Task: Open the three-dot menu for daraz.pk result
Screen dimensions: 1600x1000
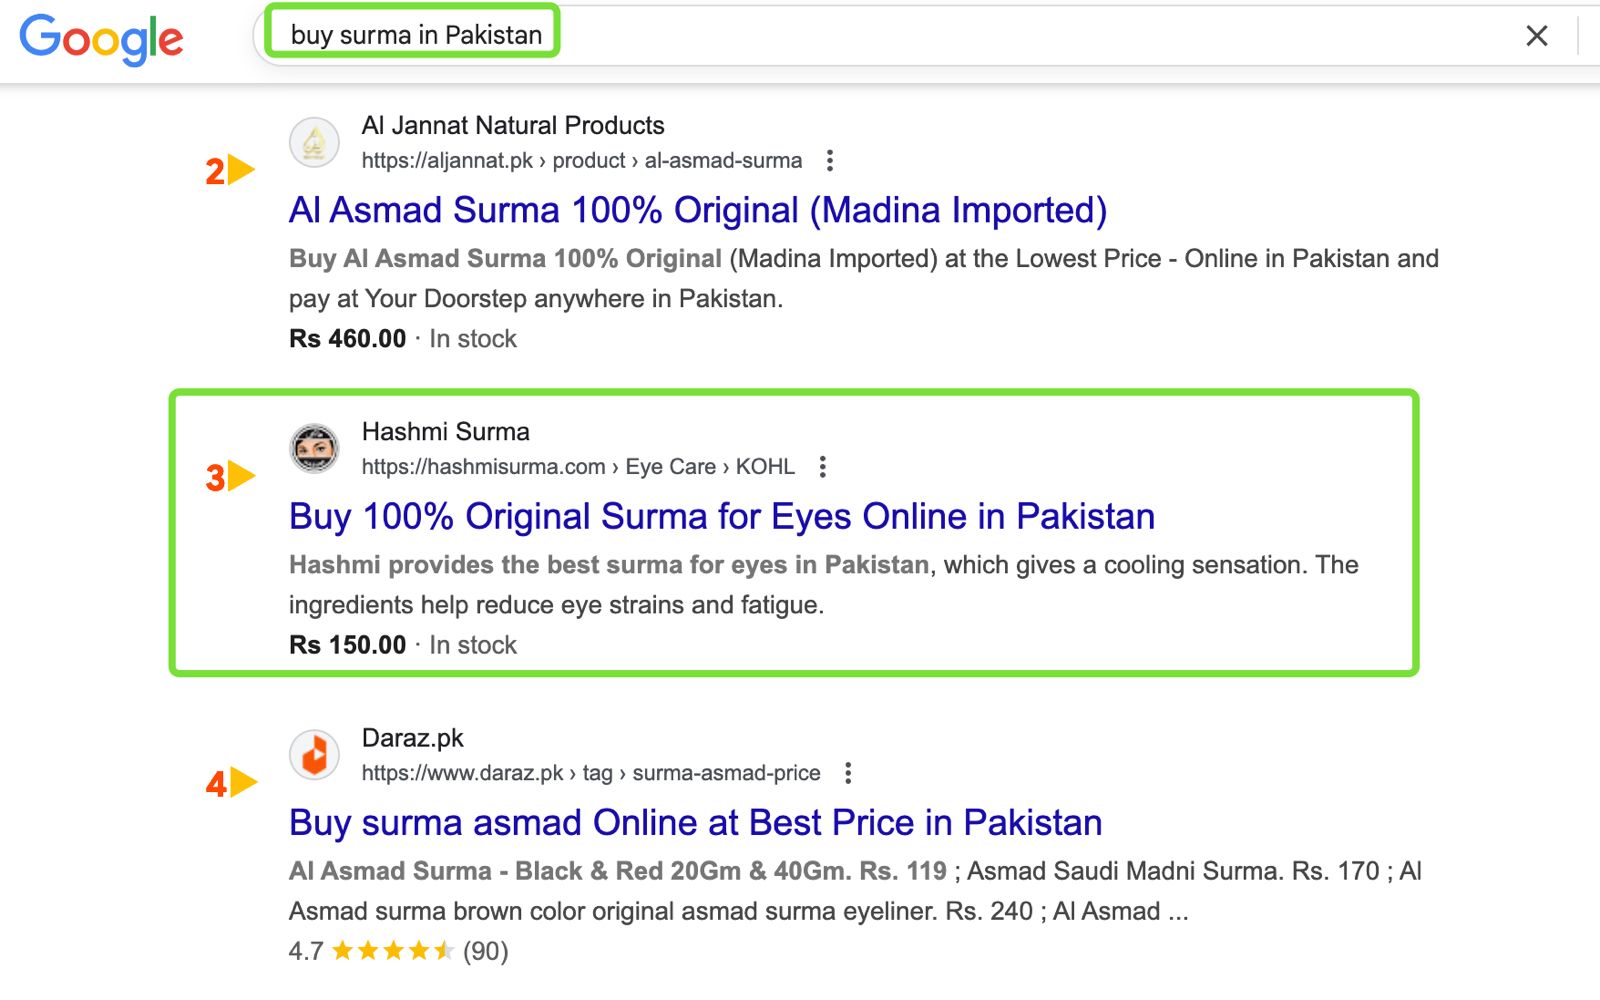Action: [847, 772]
